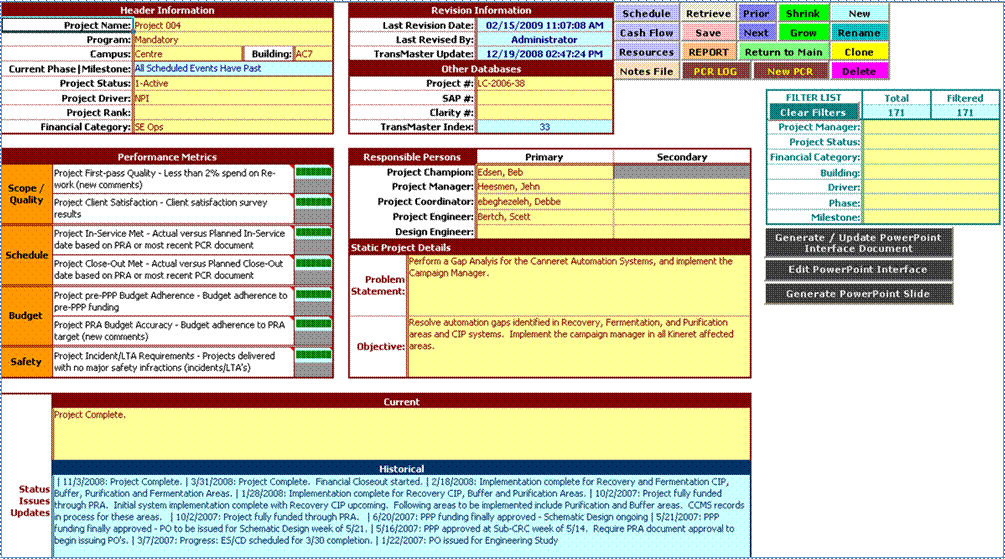Click the Program field showing Mandatory
1005x559 pixels.
(233, 40)
